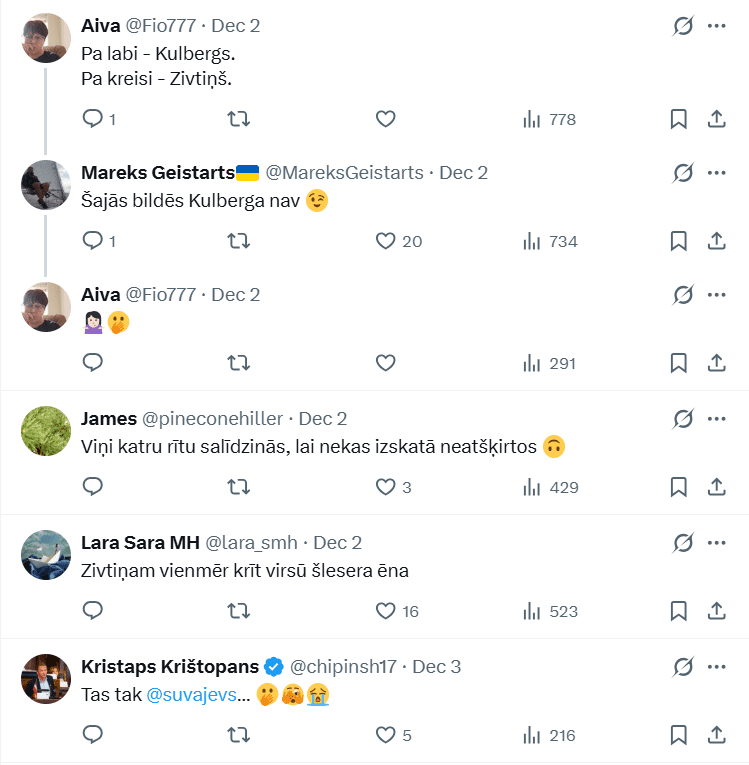This screenshot has width=749, height=765.
Task: Open the Dec 3 timestamp on Kristaps' tweet
Action: 437,666
